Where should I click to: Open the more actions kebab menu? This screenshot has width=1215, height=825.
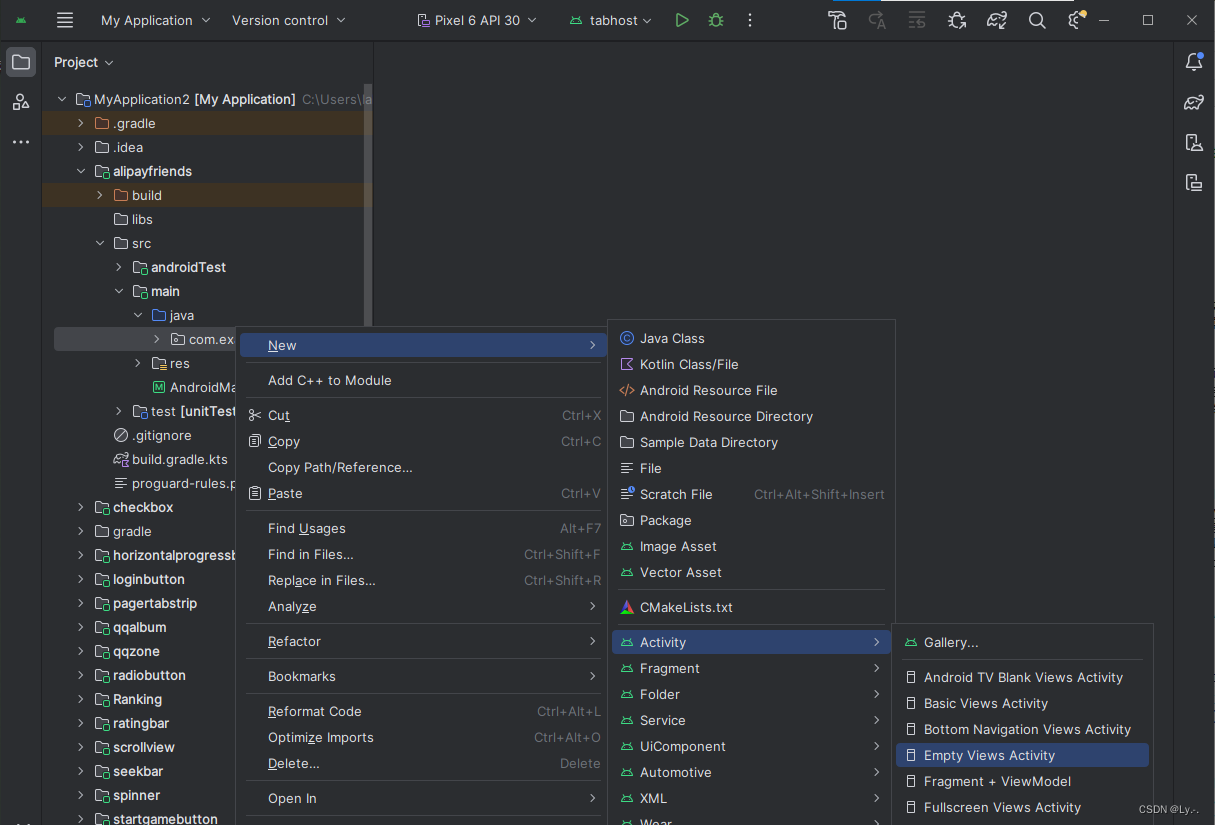pos(750,20)
